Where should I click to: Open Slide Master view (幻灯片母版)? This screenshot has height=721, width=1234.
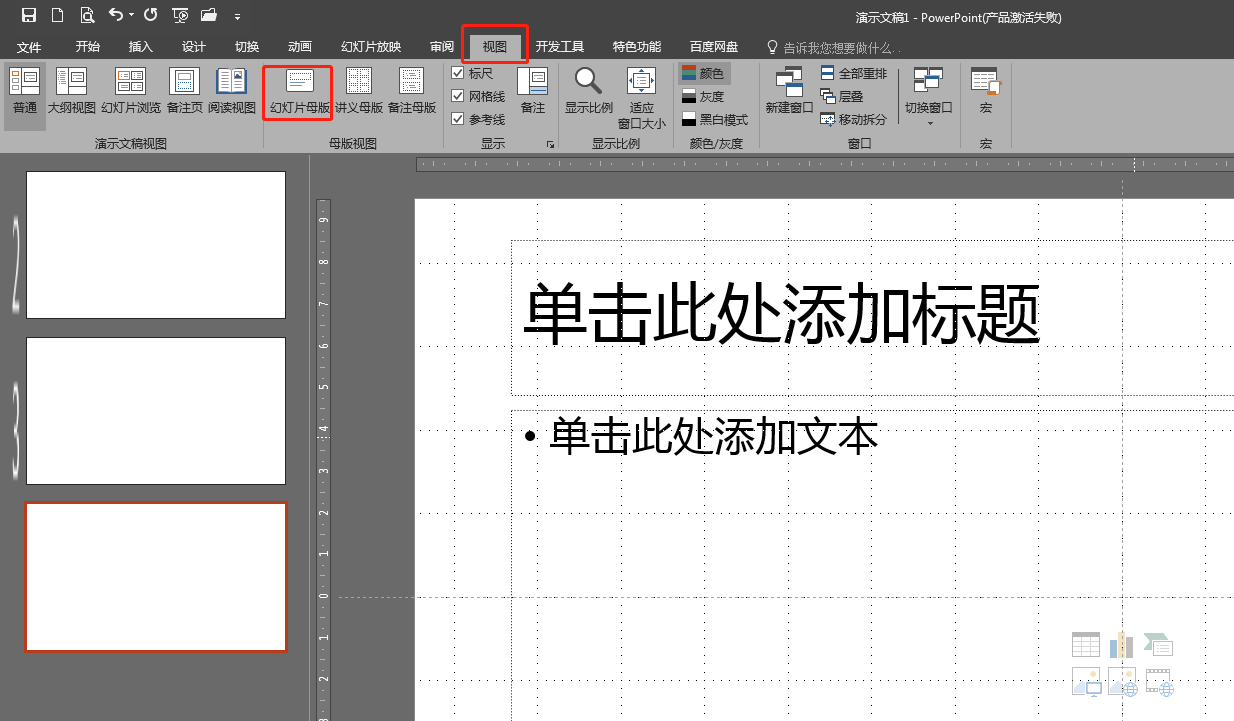(296, 92)
